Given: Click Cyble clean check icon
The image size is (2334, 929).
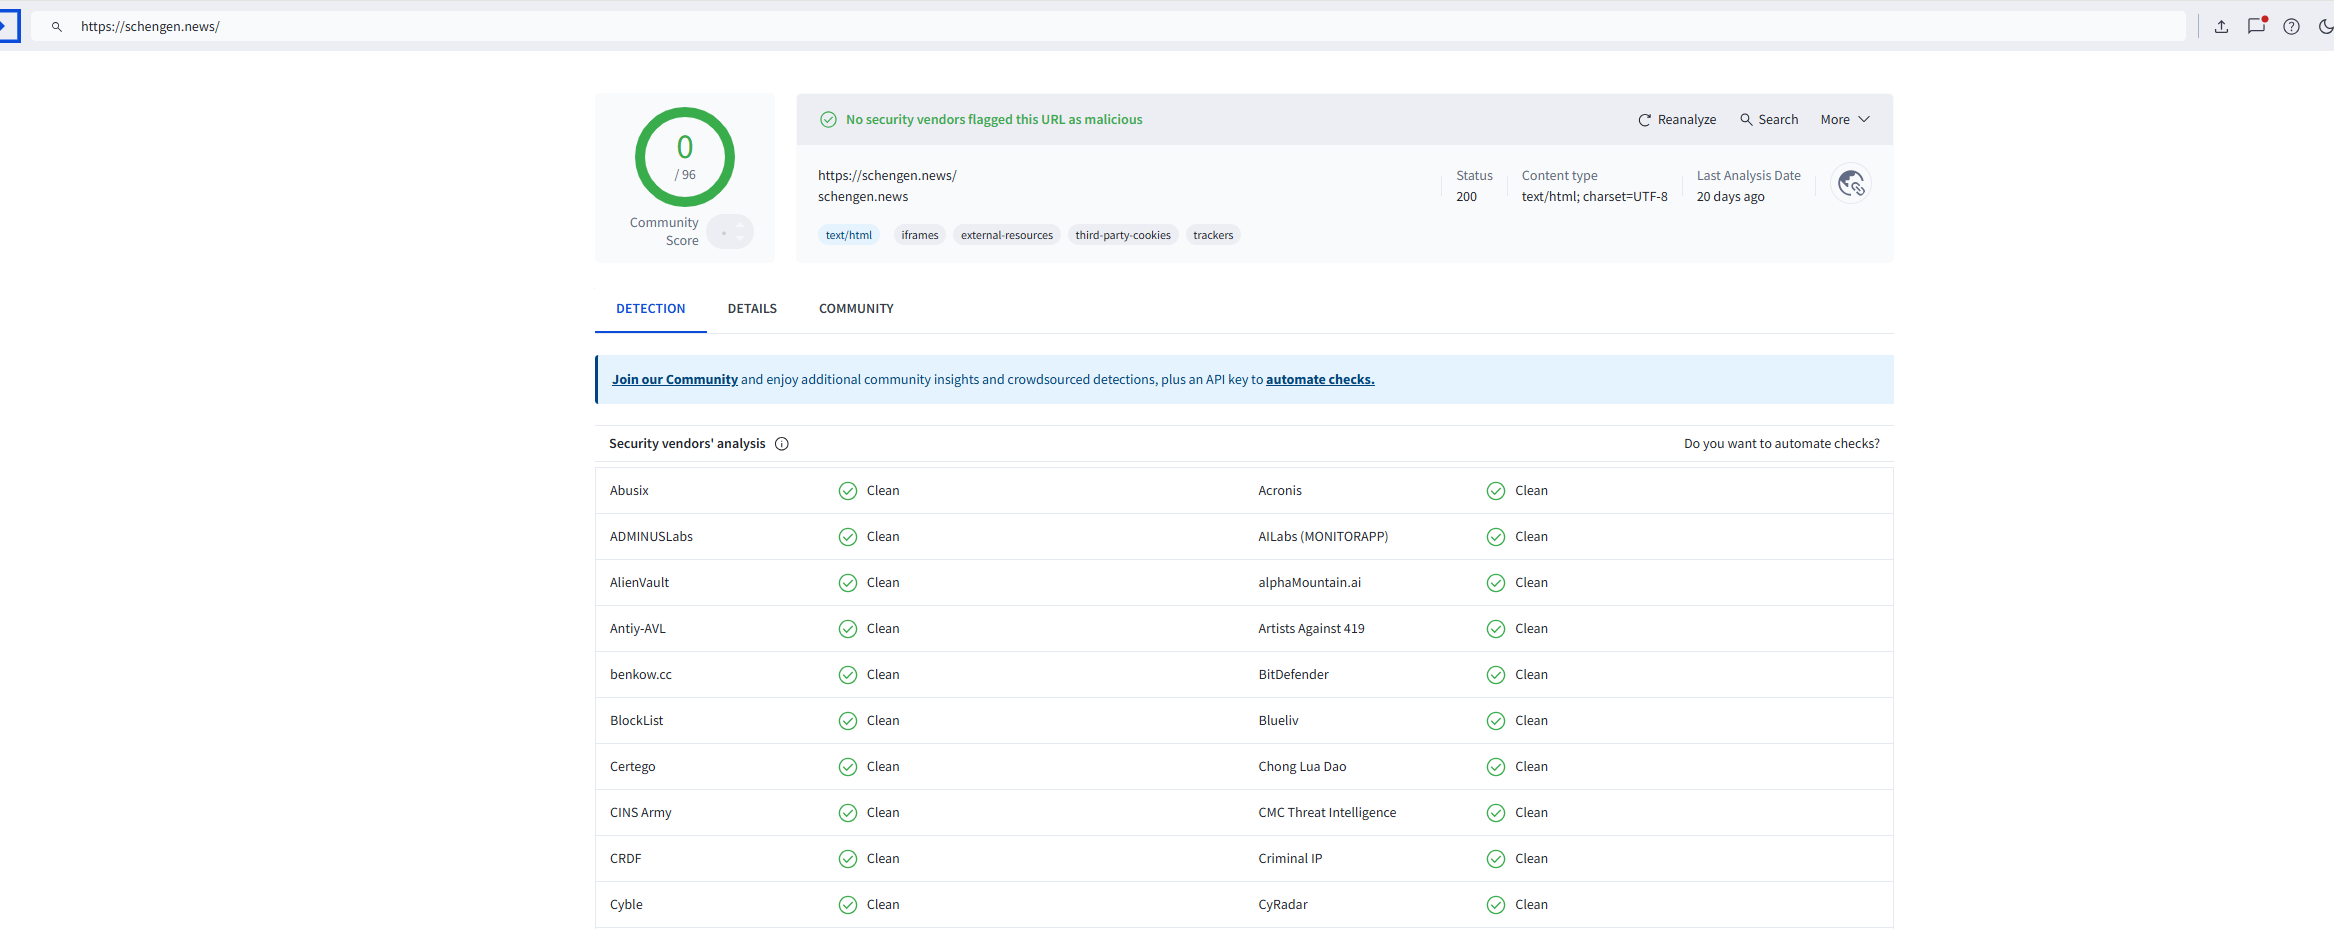Looking at the screenshot, I should 848,905.
